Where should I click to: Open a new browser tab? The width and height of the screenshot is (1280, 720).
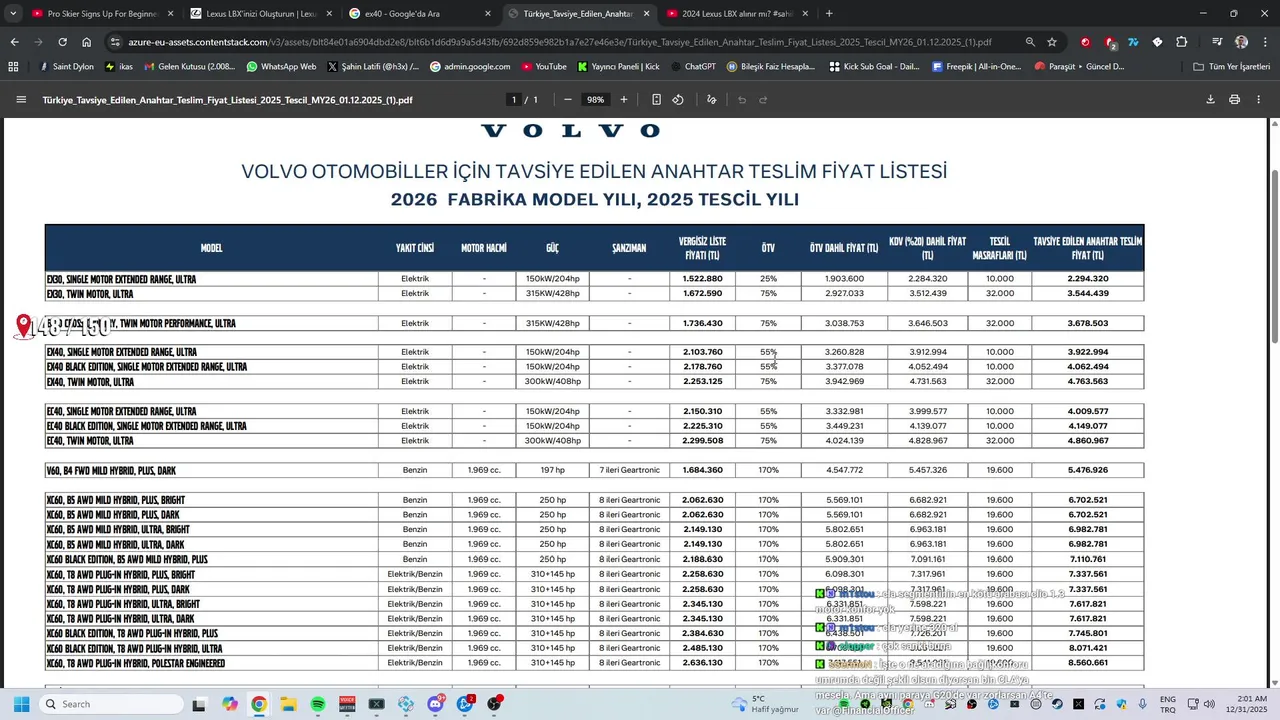click(829, 14)
